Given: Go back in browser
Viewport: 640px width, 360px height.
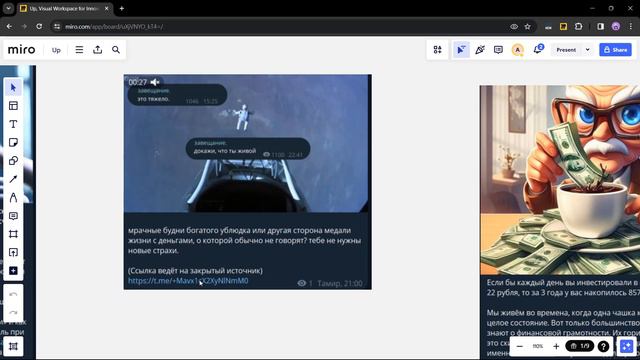Looking at the screenshot, I should coord(9,27).
